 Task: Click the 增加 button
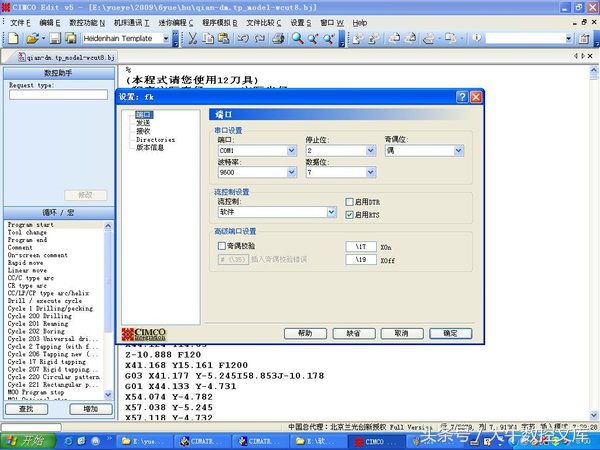click(x=91, y=409)
